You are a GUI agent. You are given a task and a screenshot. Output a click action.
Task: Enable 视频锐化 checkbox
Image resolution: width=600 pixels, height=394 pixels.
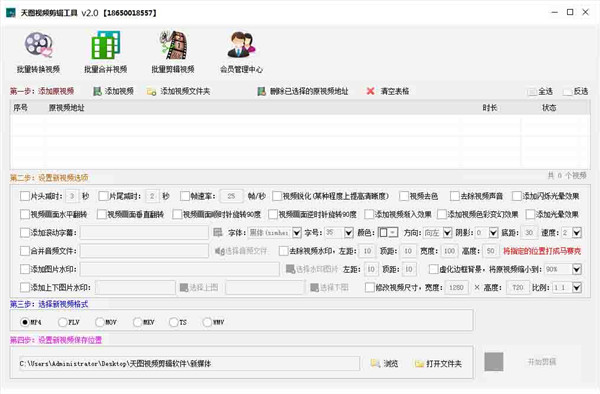click(277, 196)
